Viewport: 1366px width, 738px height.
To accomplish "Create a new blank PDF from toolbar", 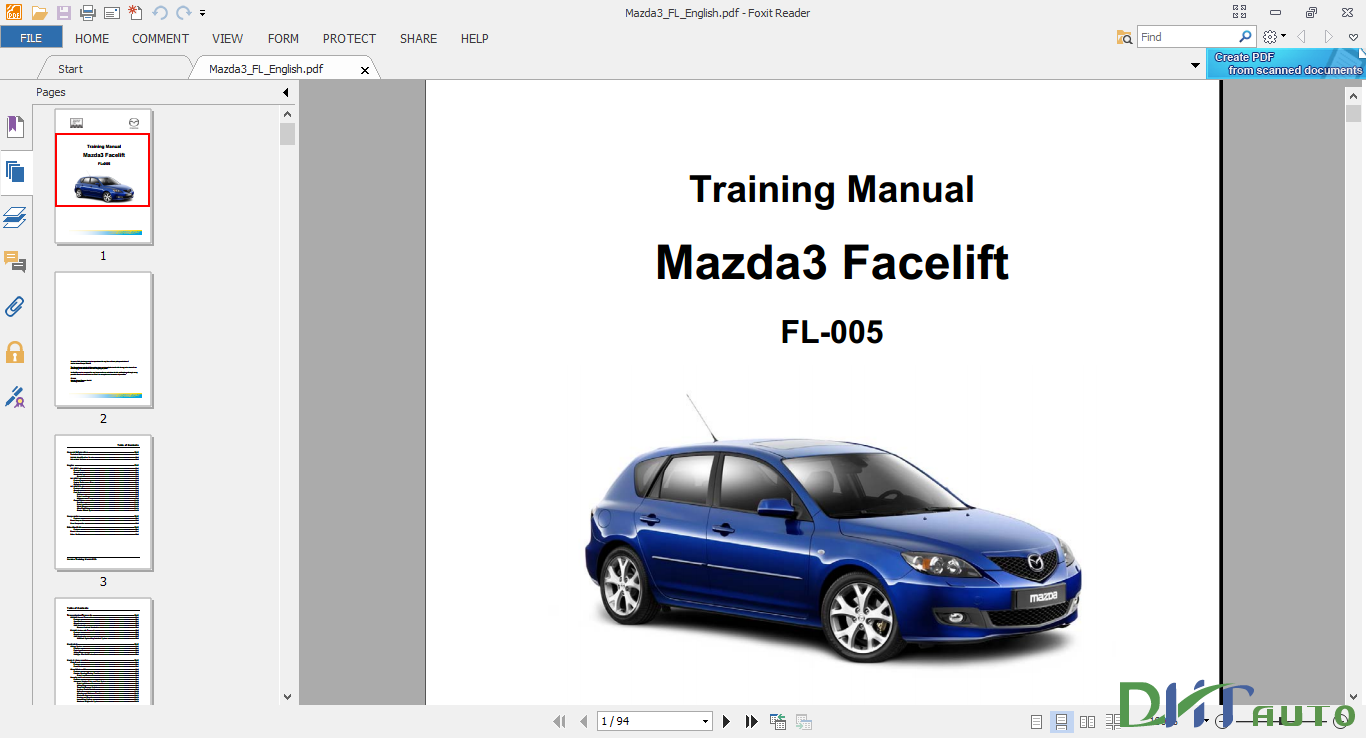I will 135,13.
